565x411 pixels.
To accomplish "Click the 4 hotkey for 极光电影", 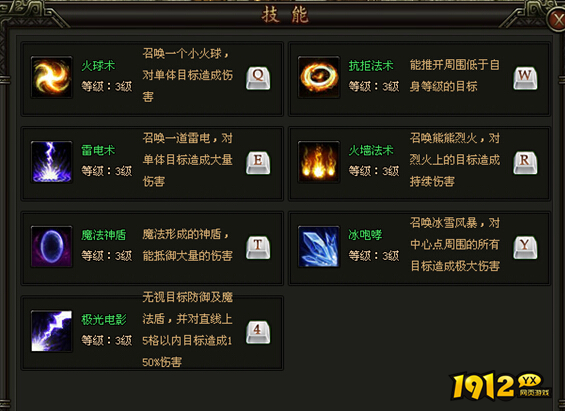I will pos(258,332).
